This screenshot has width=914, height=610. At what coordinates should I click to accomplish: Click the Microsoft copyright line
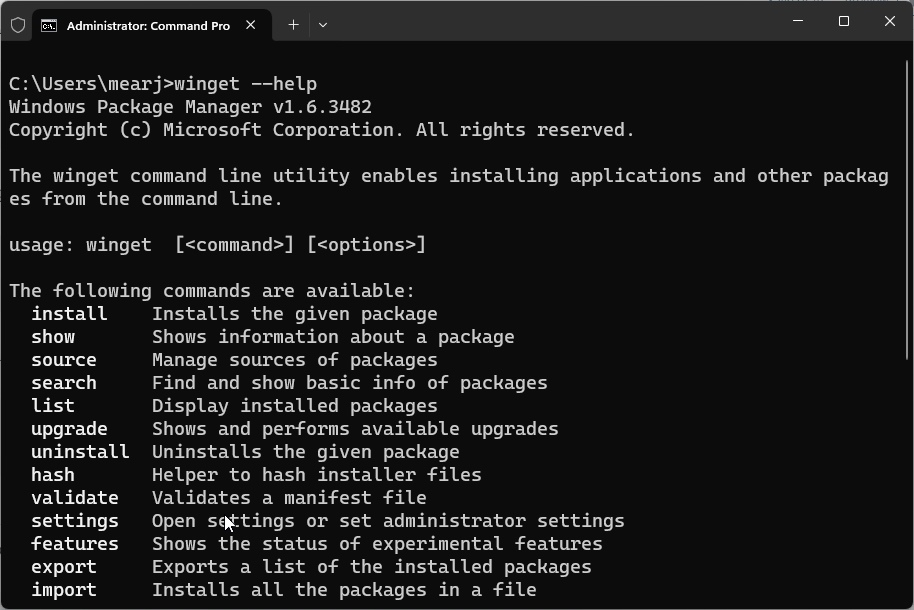point(320,129)
